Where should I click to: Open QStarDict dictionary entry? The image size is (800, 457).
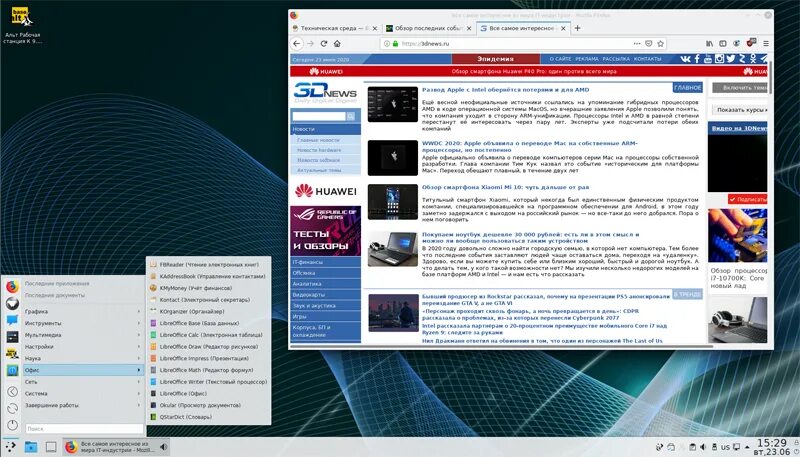pyautogui.click(x=209, y=417)
